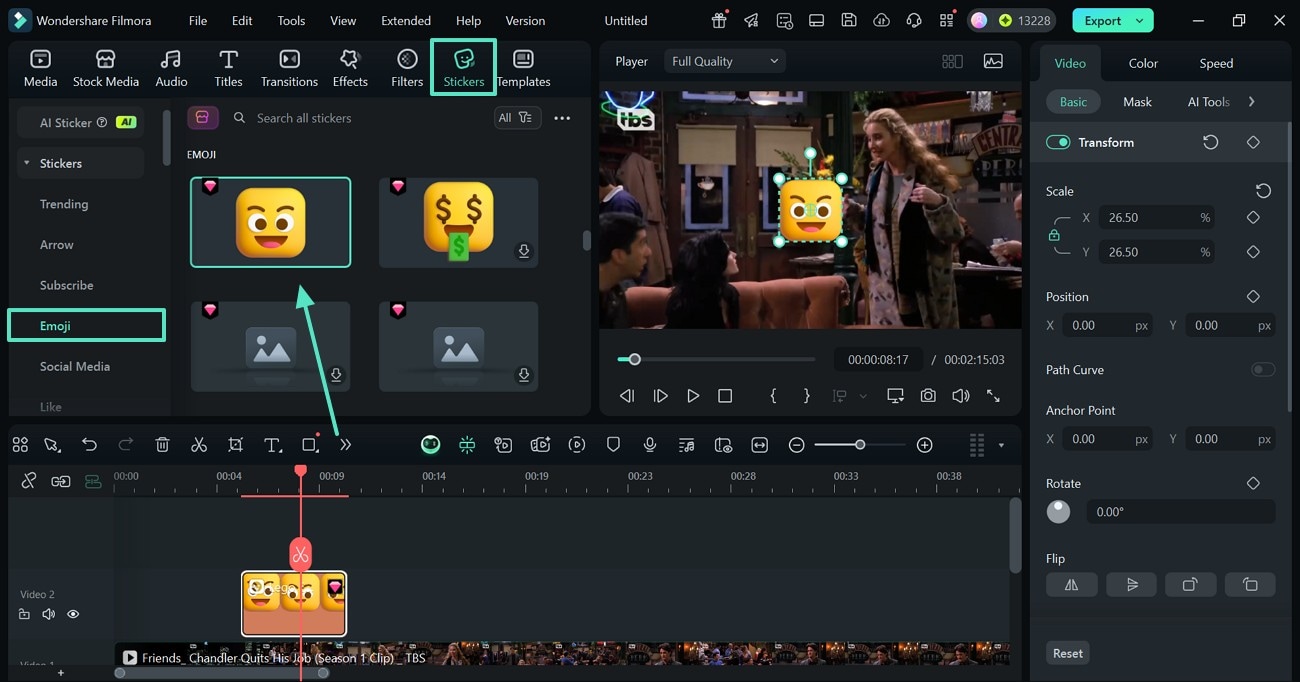Open the Mask tab

(1136, 101)
